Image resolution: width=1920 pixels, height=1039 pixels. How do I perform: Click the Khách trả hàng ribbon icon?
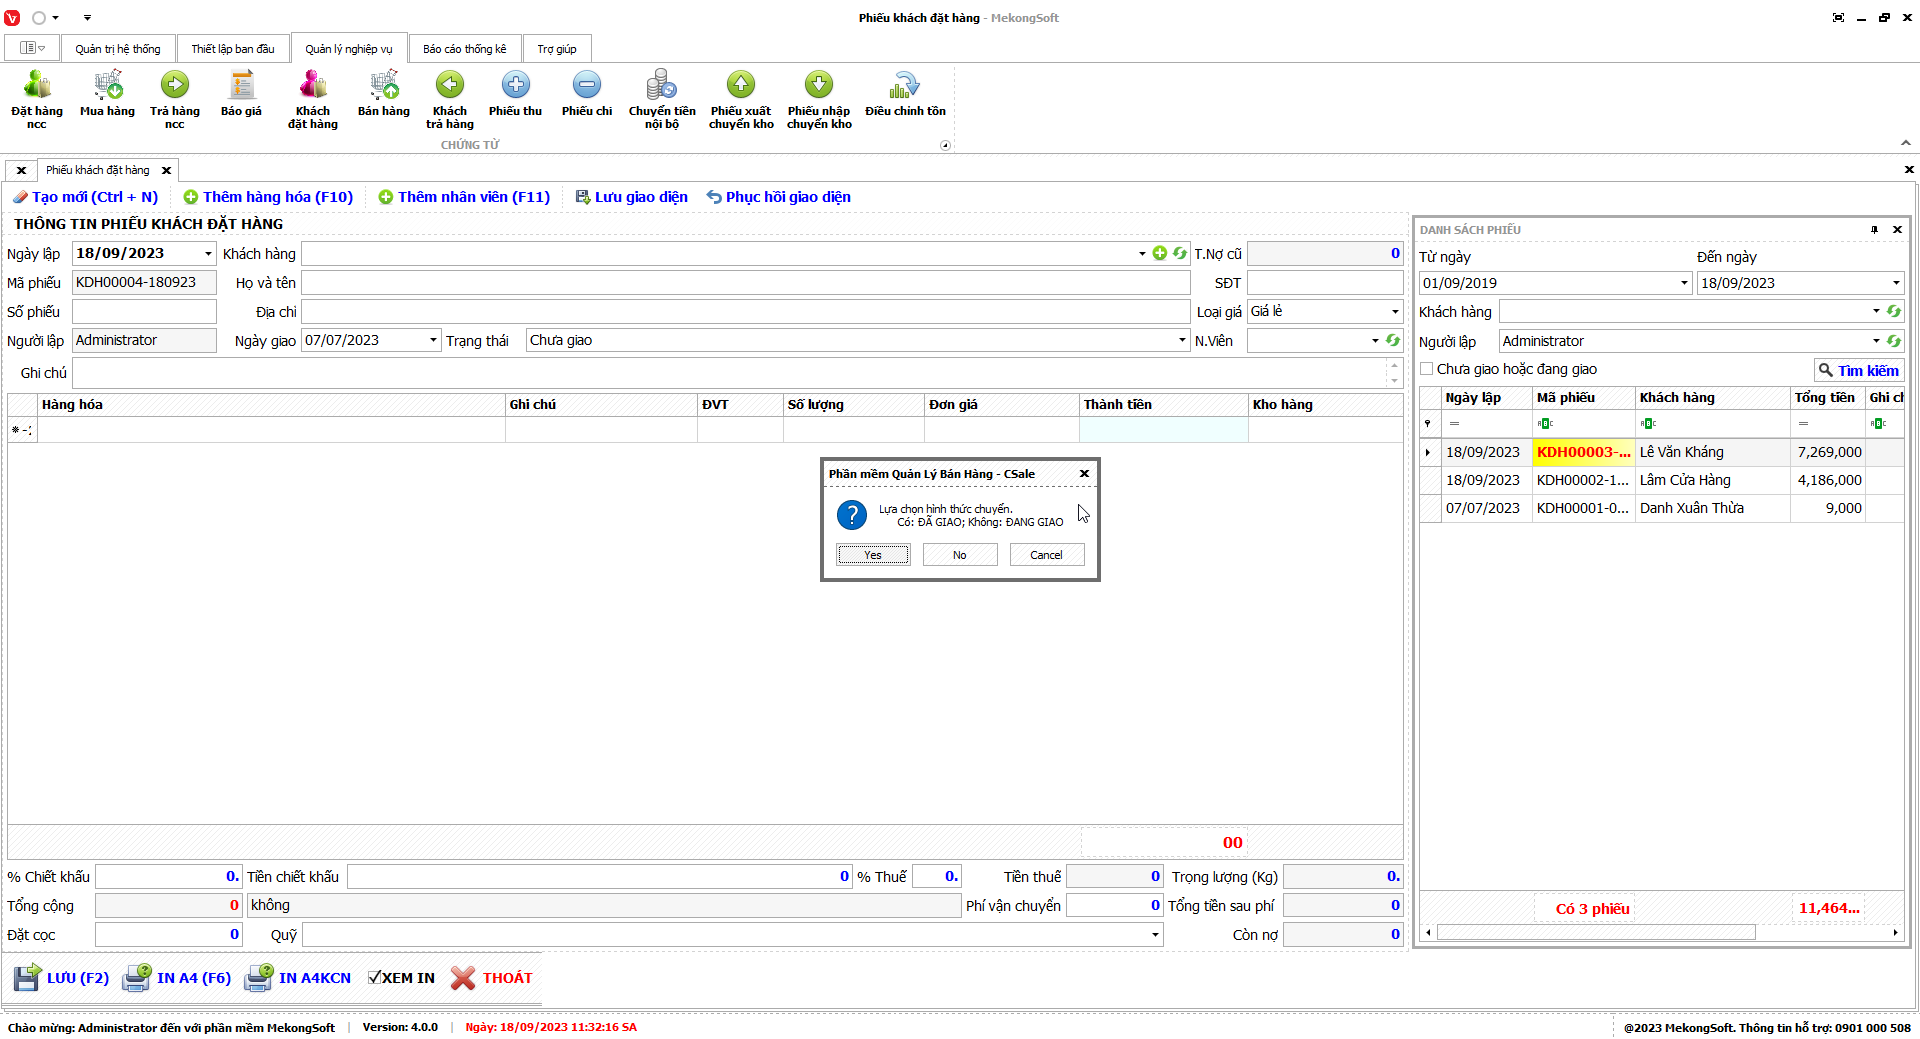coord(449,97)
